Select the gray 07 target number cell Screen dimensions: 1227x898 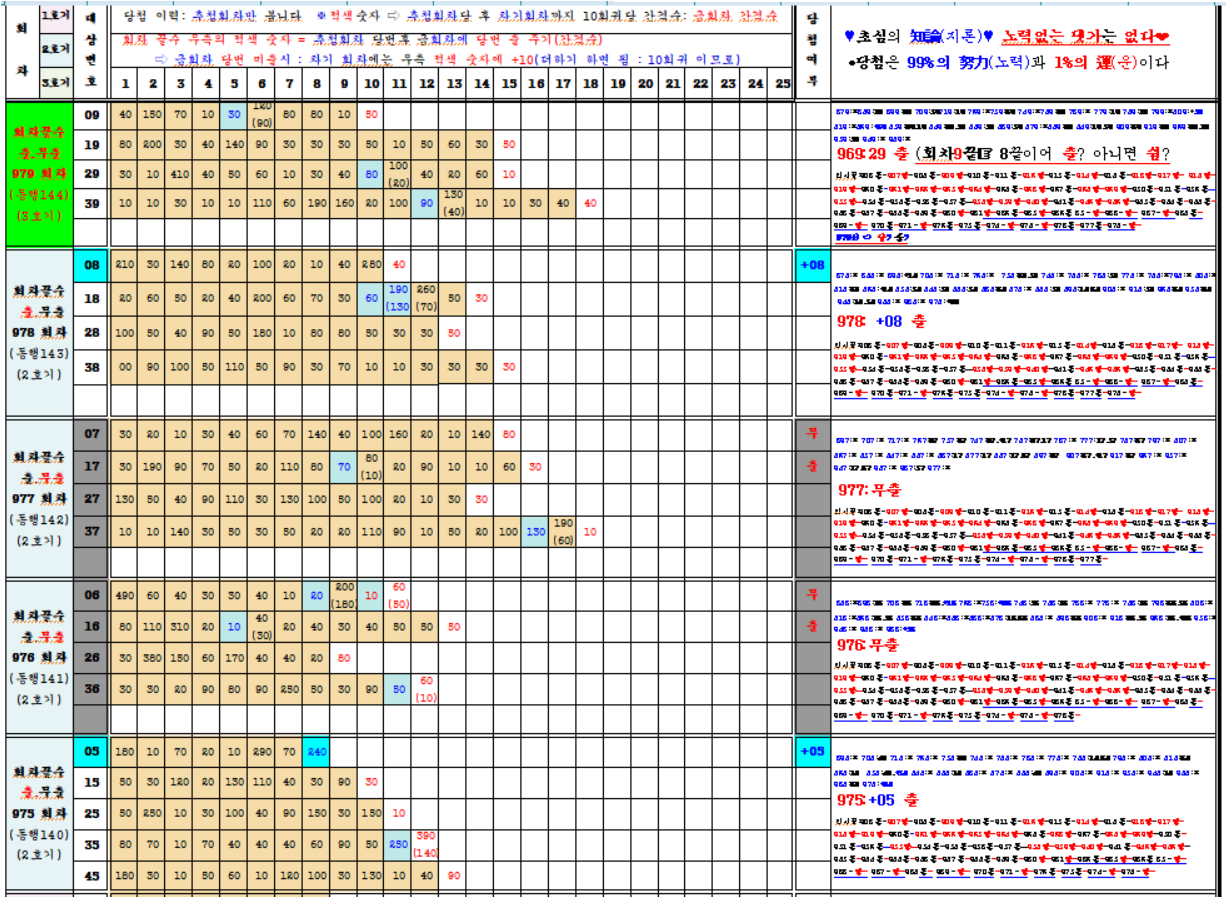[91, 434]
